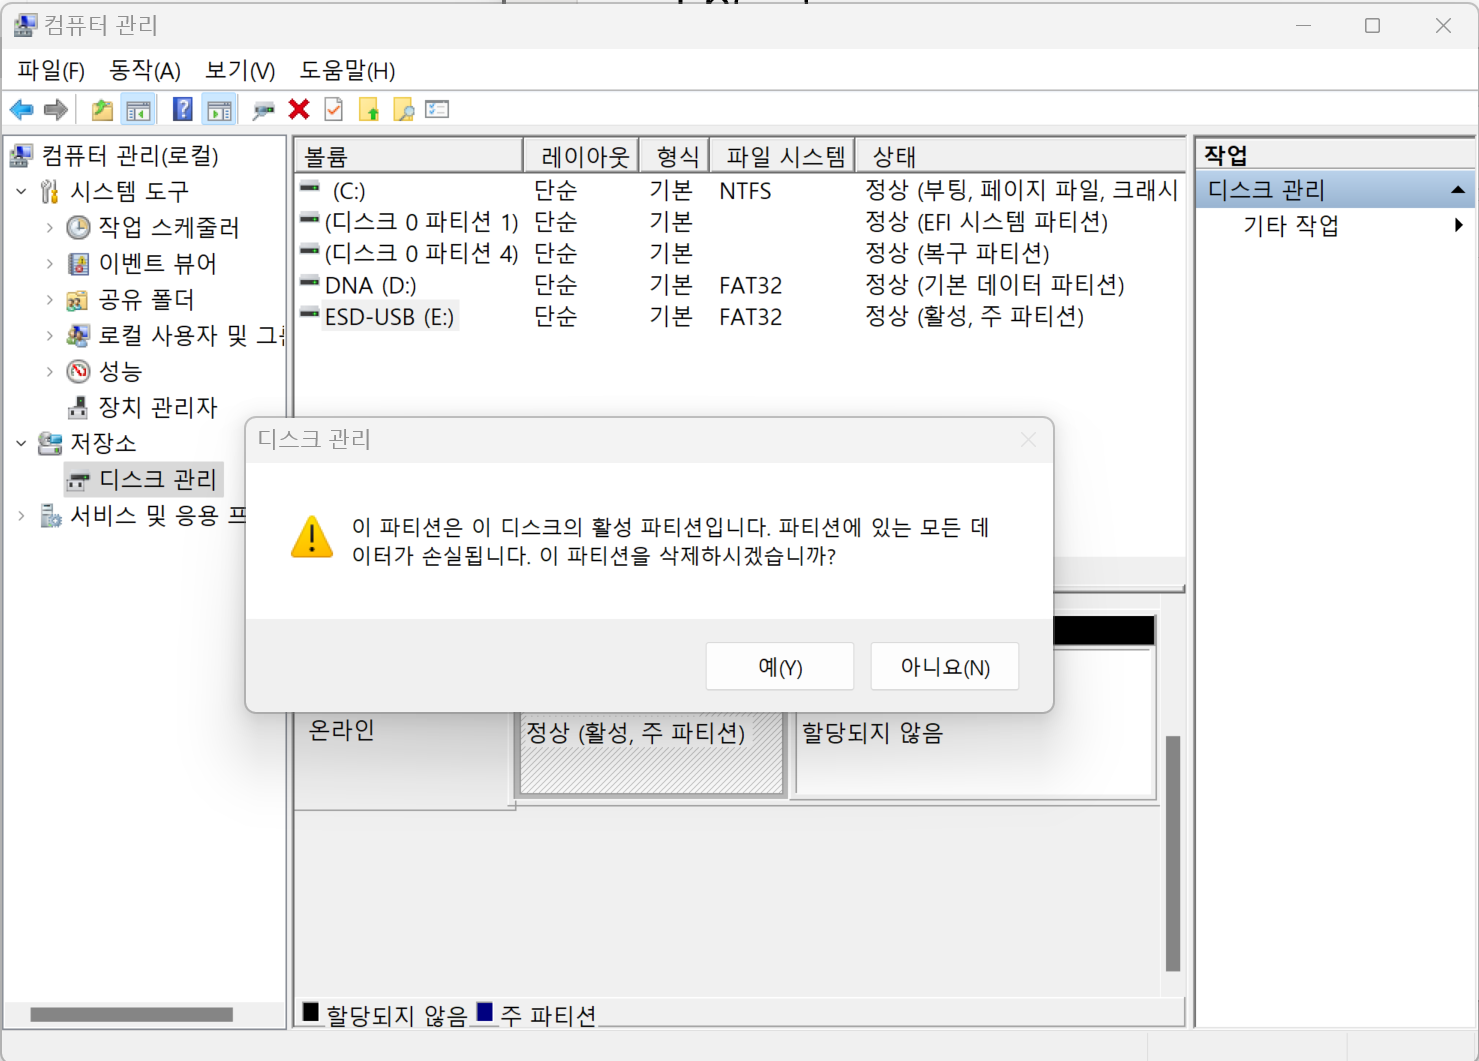The height and width of the screenshot is (1061, 1479).
Task: Click the gray Forward arrow in toolbar
Action: (56, 110)
